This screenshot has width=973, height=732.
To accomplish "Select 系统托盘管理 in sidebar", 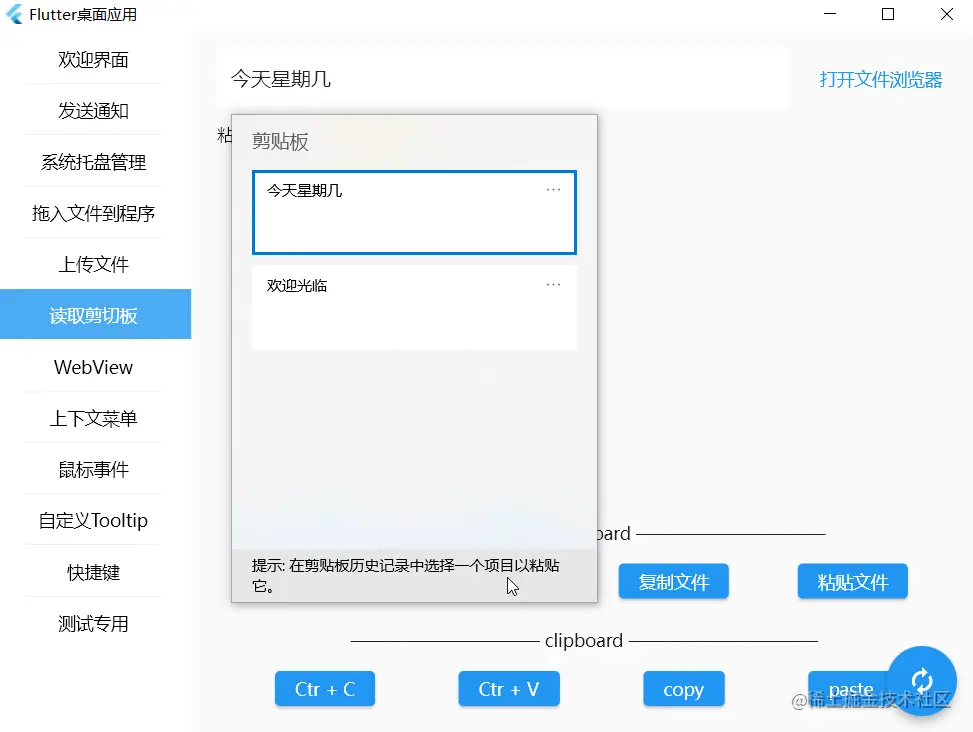I will click(93, 162).
